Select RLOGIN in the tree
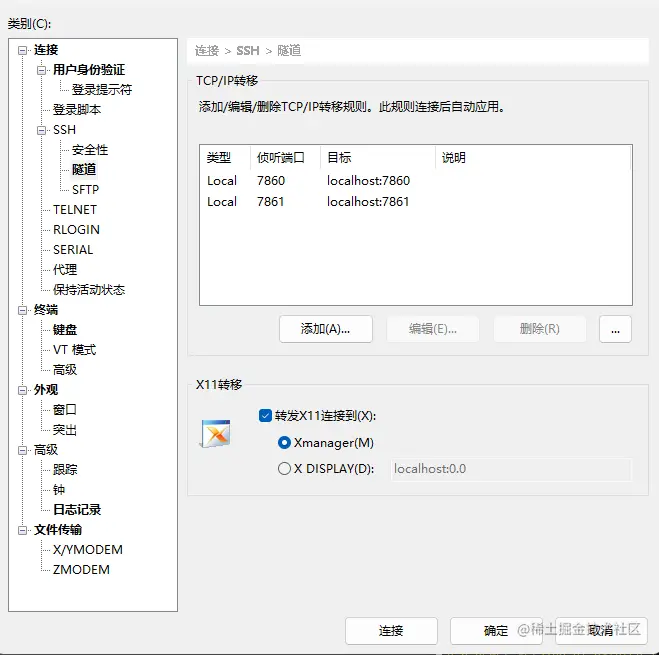 [76, 230]
